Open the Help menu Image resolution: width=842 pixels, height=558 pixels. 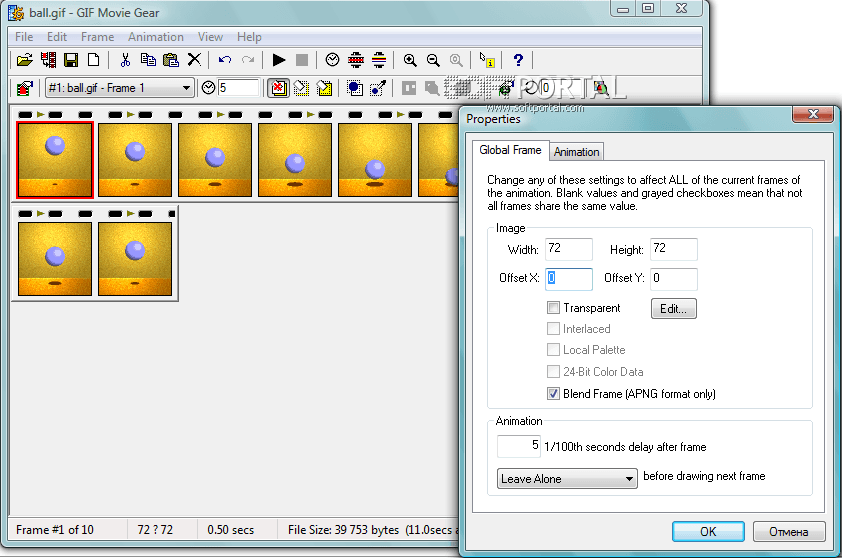249,37
